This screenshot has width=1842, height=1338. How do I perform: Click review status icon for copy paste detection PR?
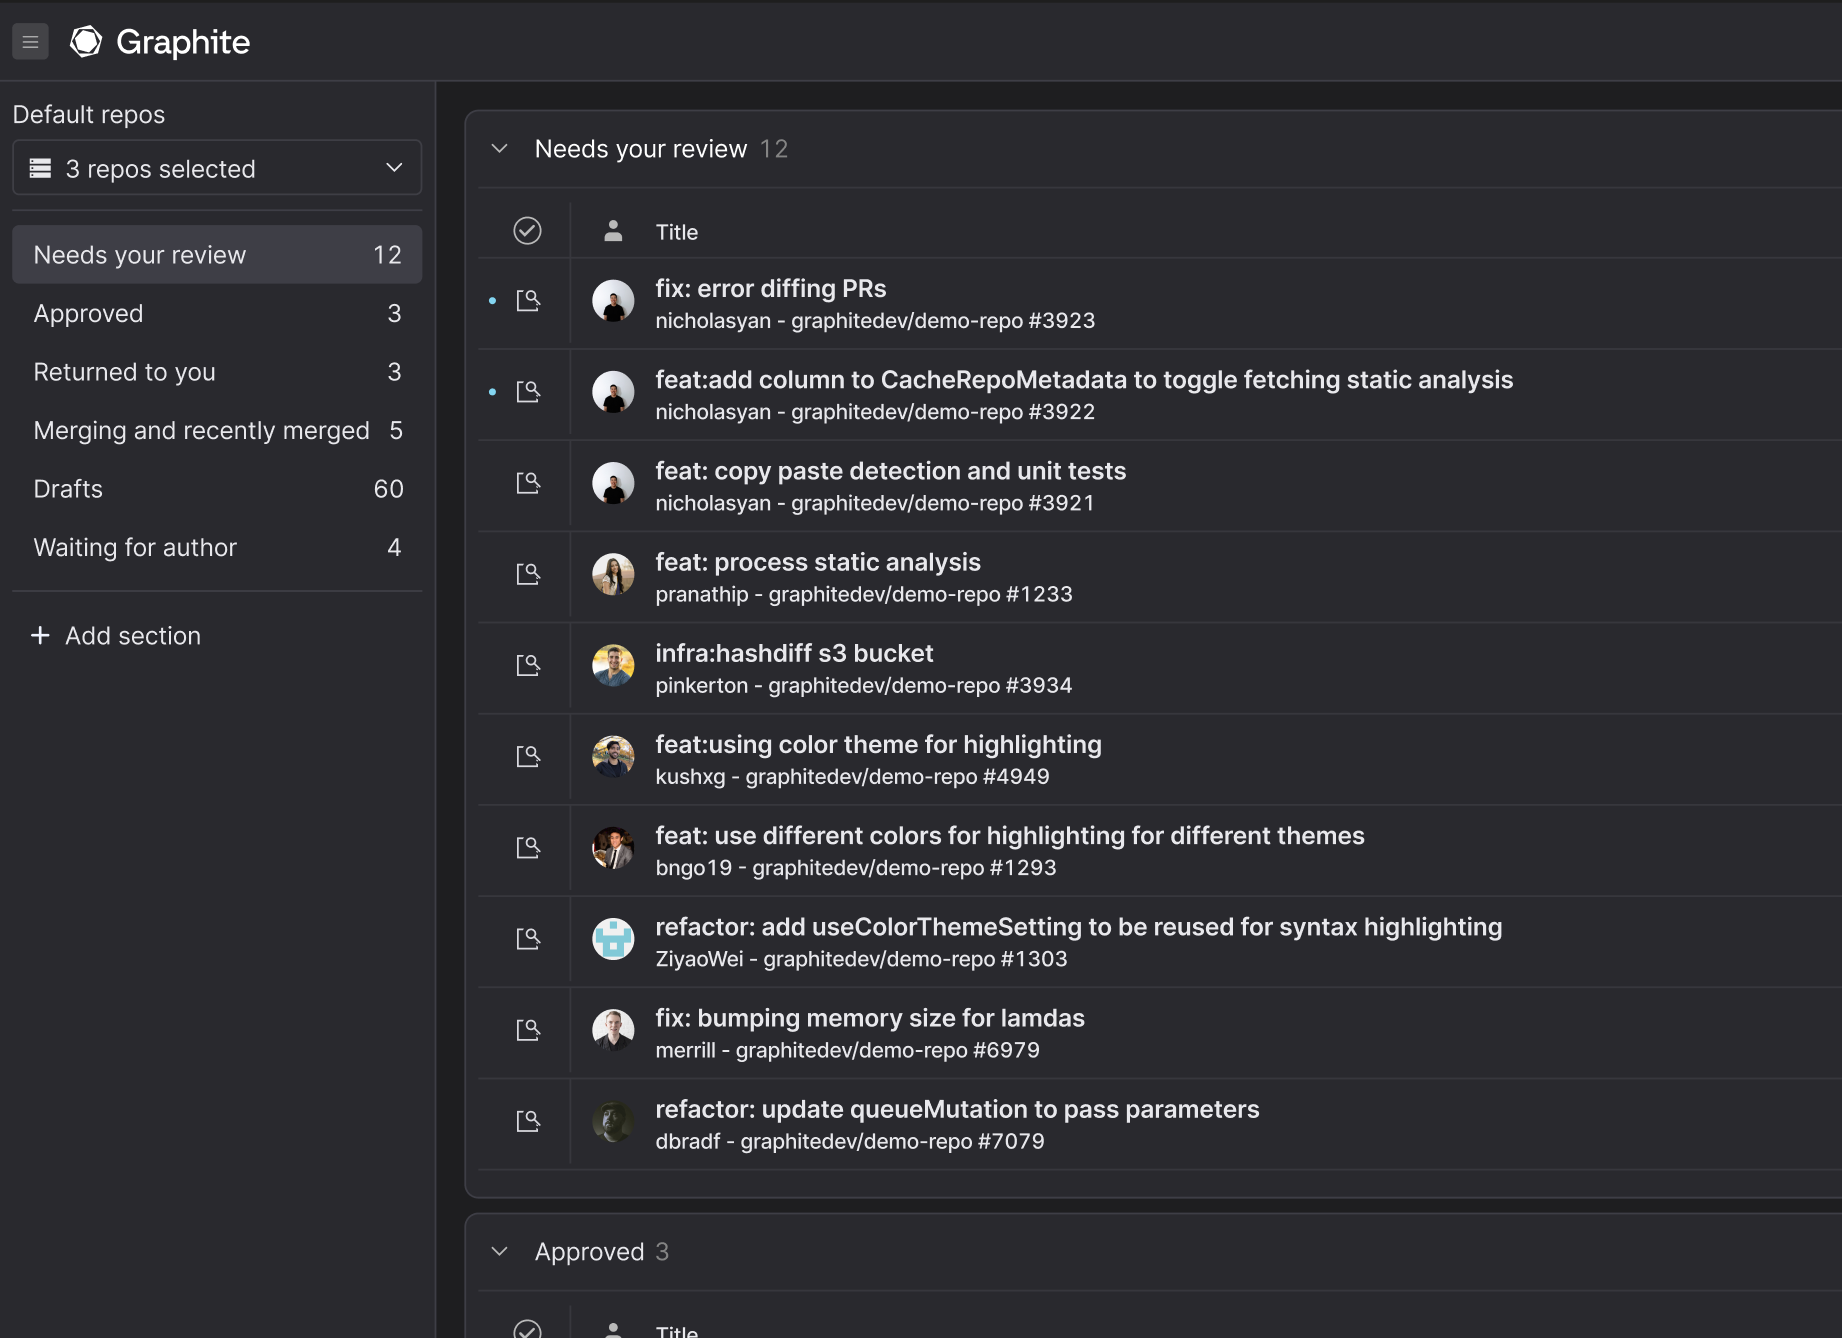[x=528, y=483]
